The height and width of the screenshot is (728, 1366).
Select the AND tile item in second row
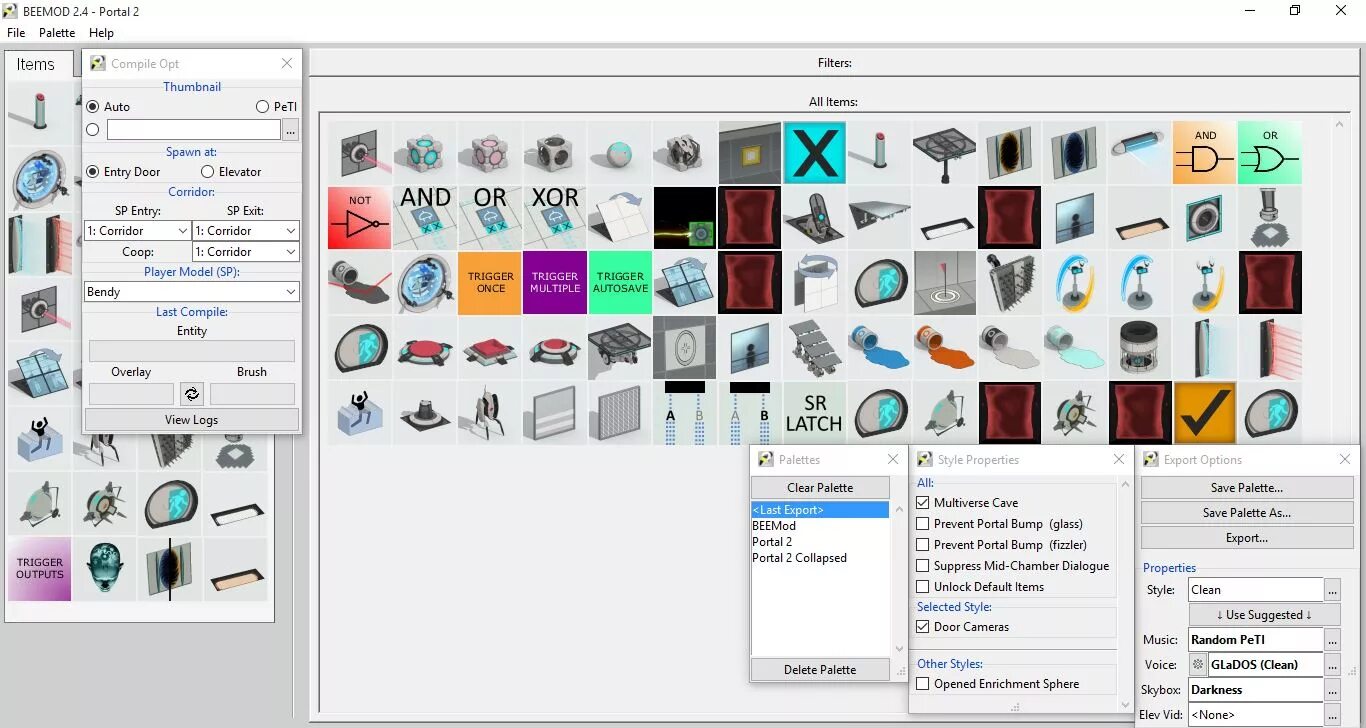click(424, 218)
